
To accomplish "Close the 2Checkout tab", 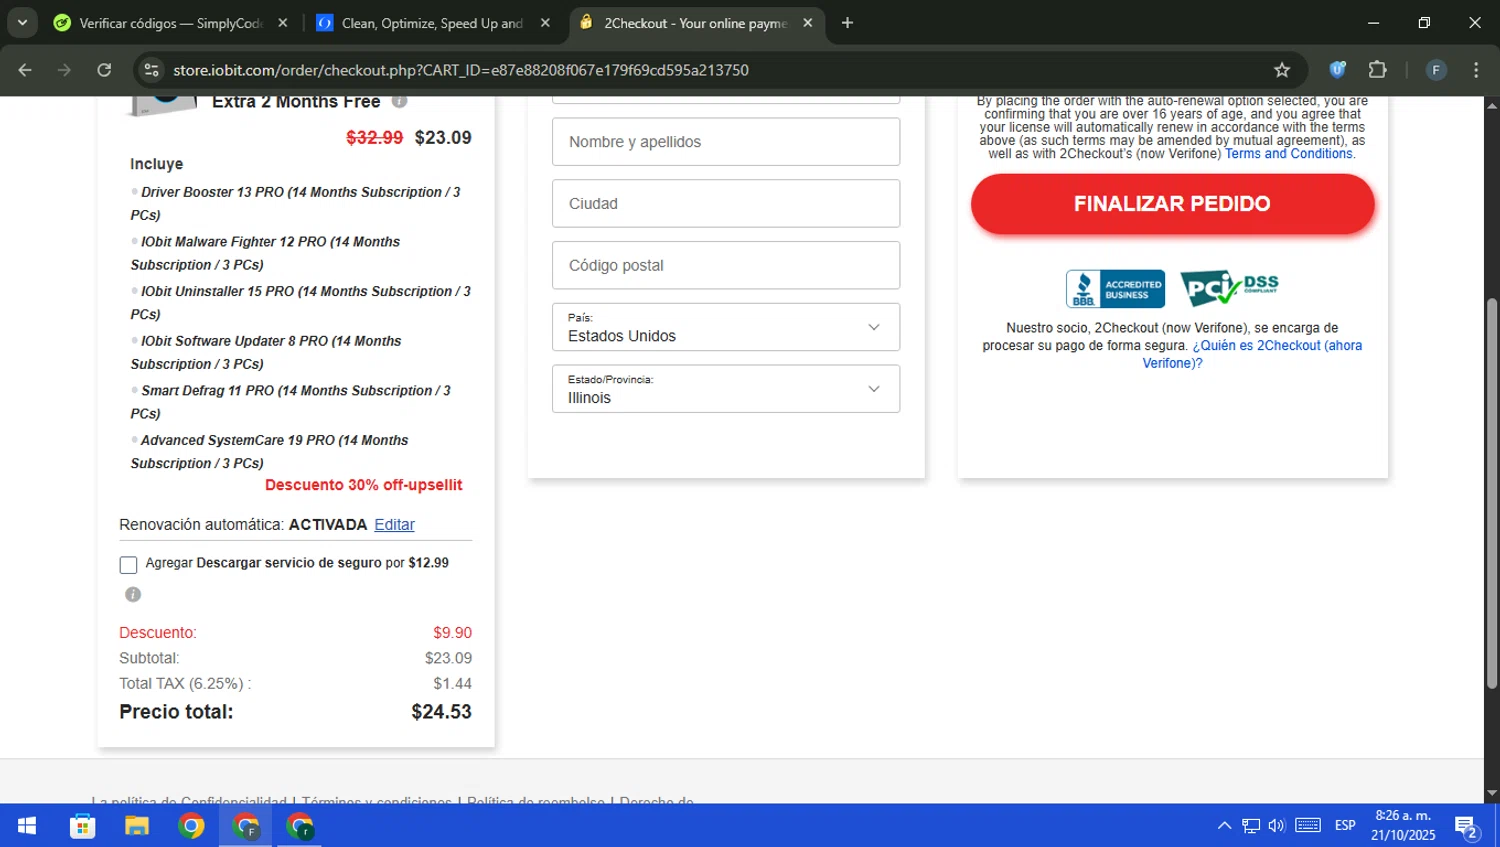I will [808, 22].
